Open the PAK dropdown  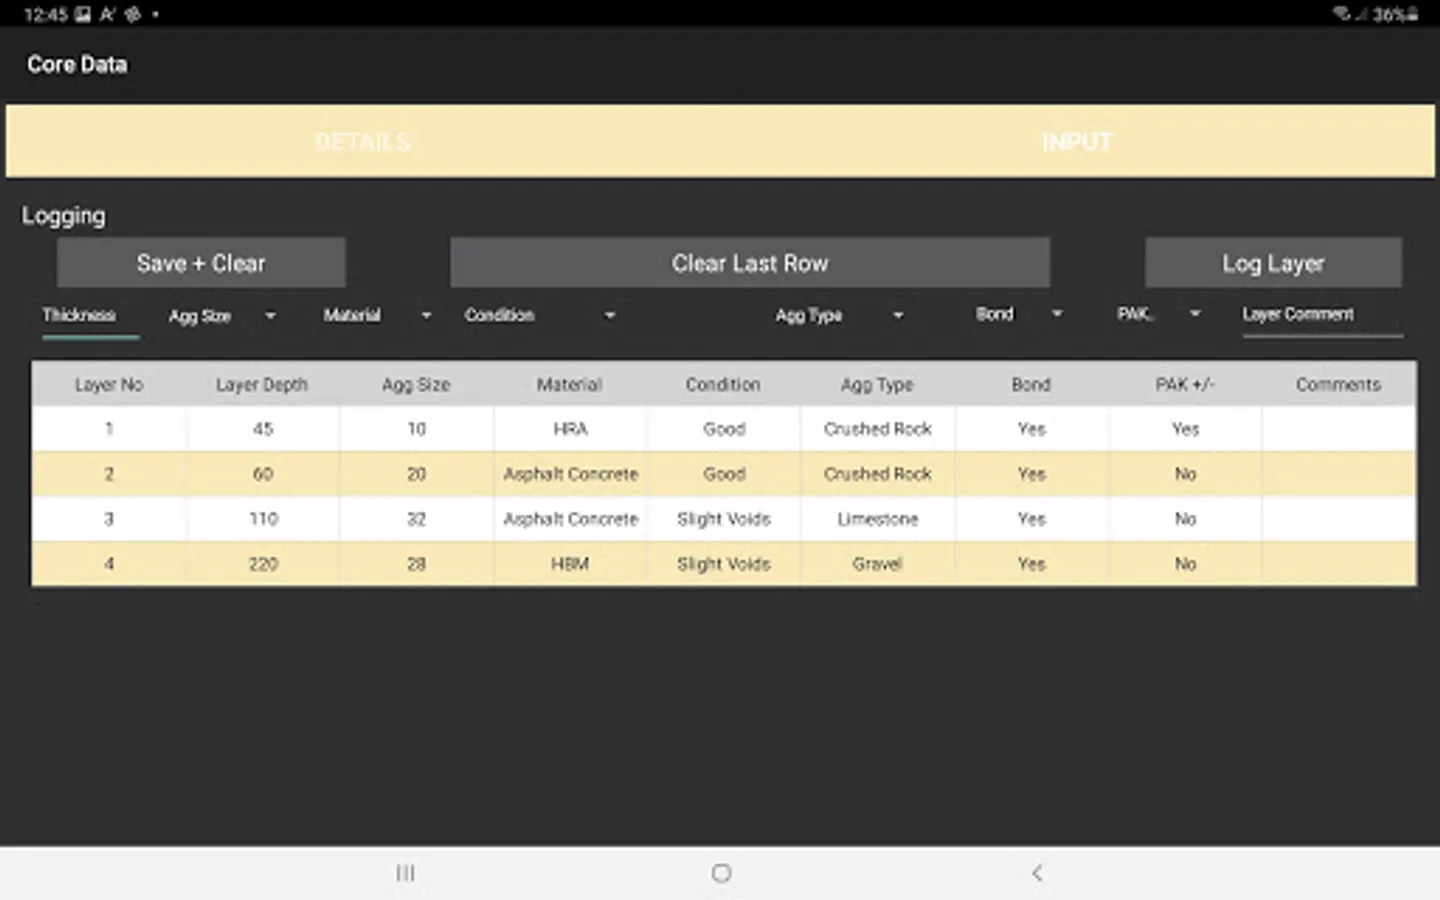[x=1159, y=315]
